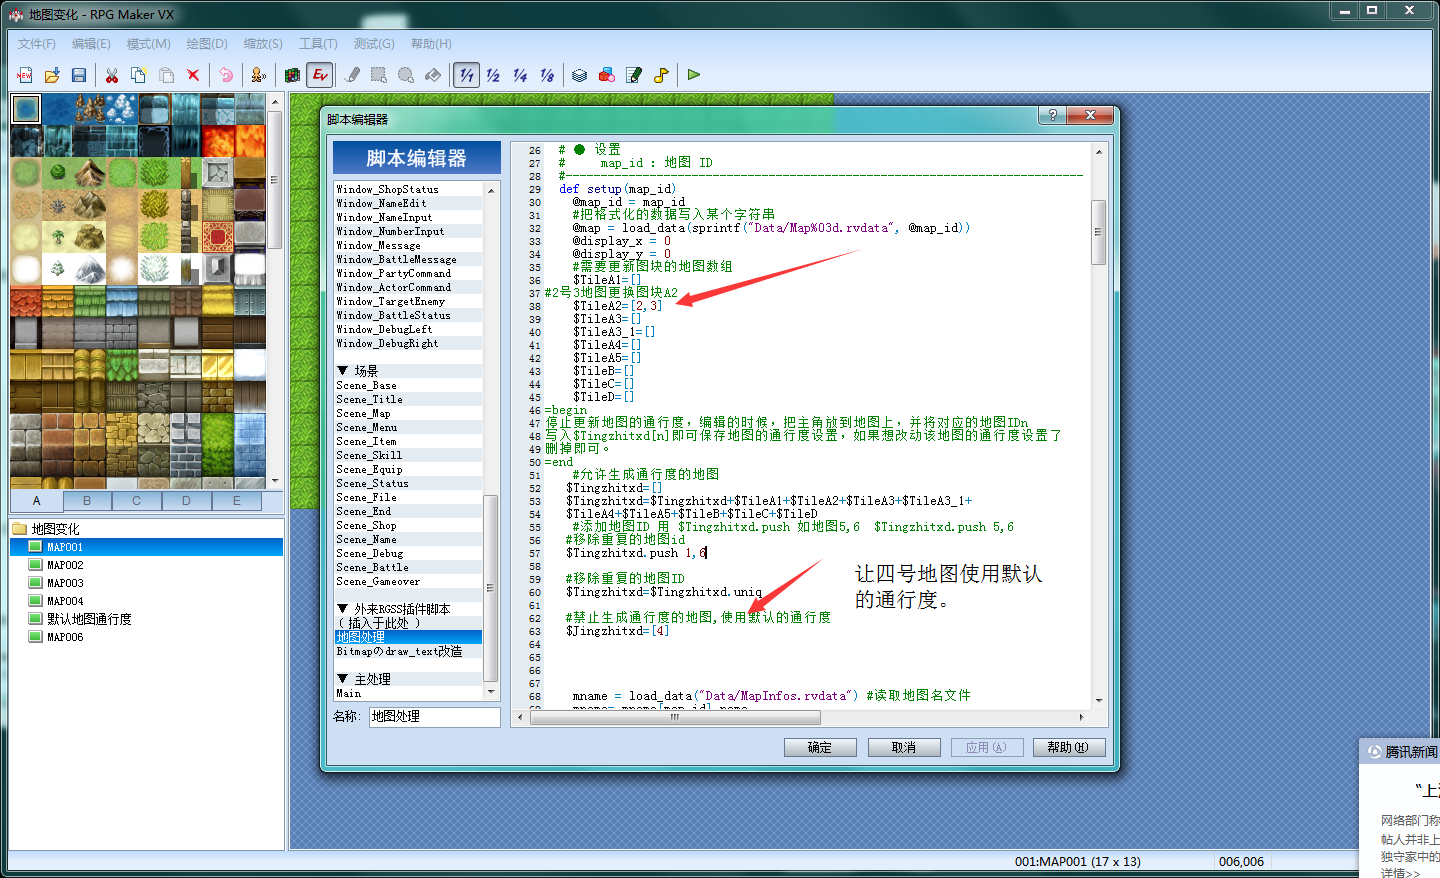Image resolution: width=1440 pixels, height=878 pixels.
Task: Click the script editor dialog's ? help icon
Action: [1052, 115]
